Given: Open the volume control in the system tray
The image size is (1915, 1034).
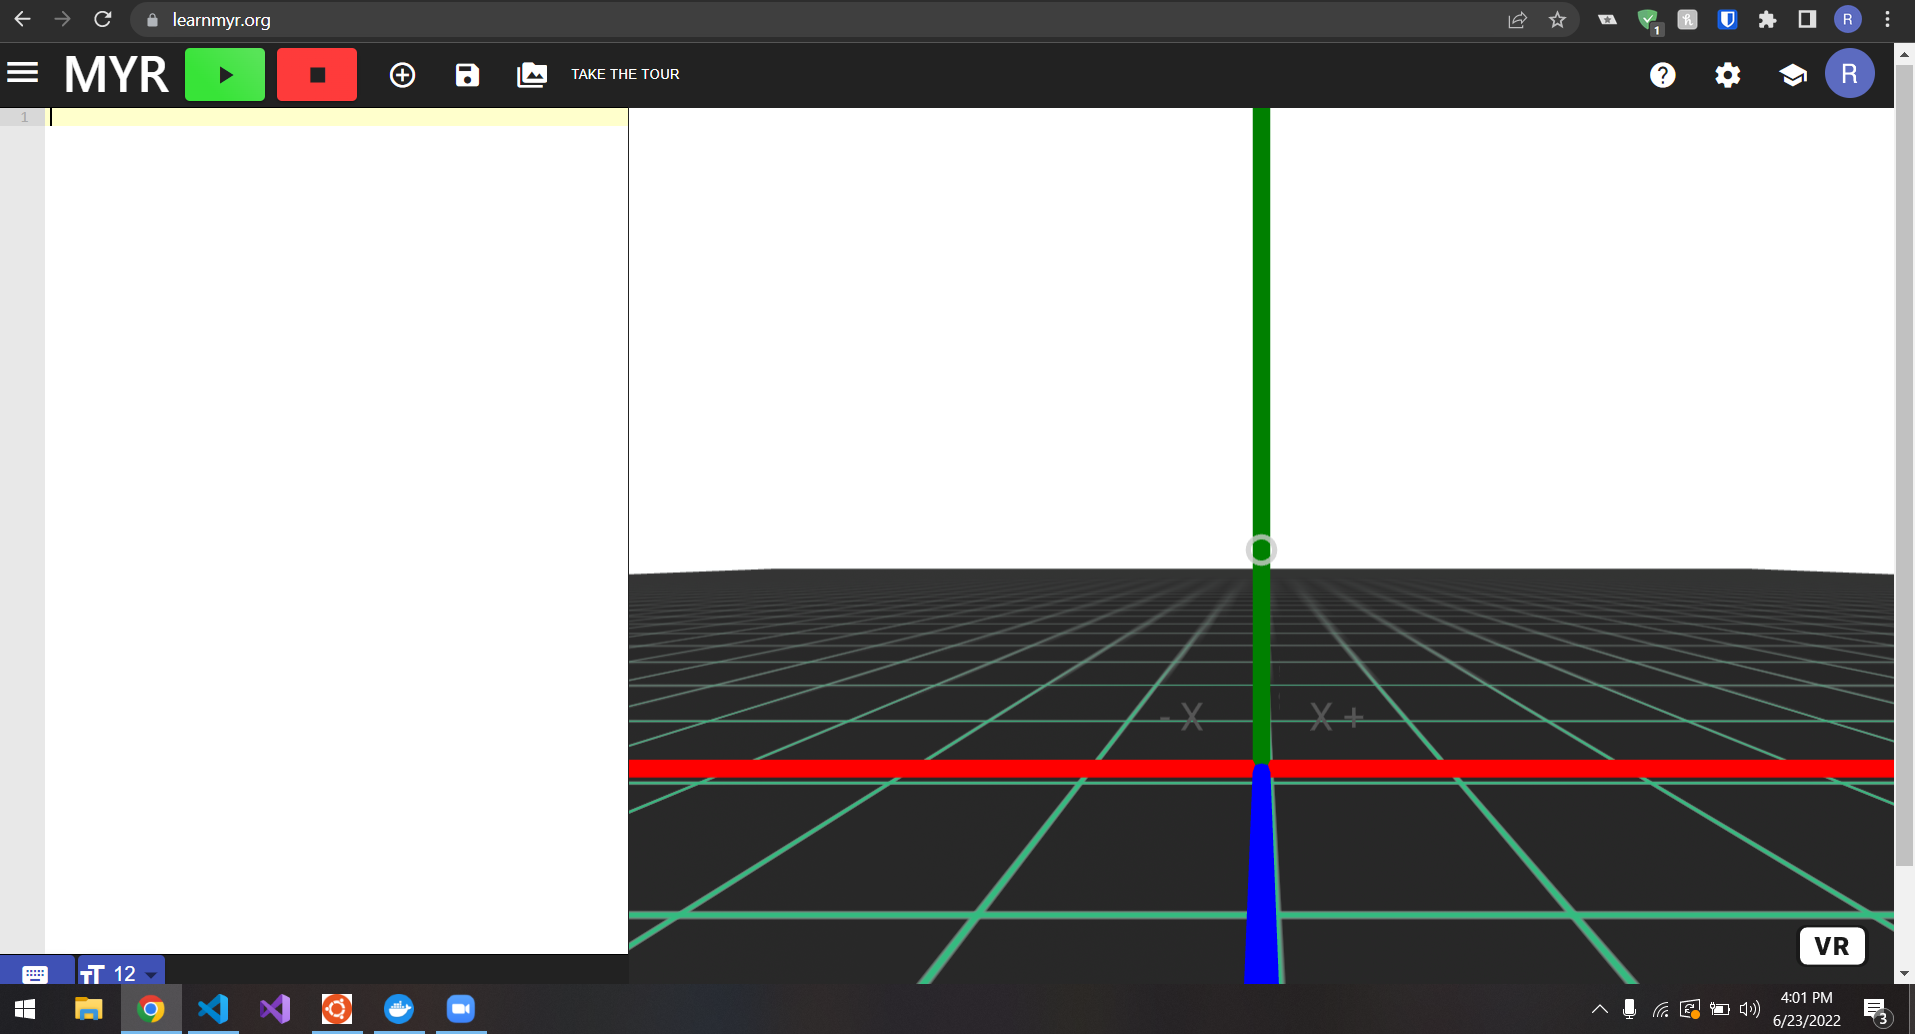Looking at the screenshot, I should (1750, 1009).
